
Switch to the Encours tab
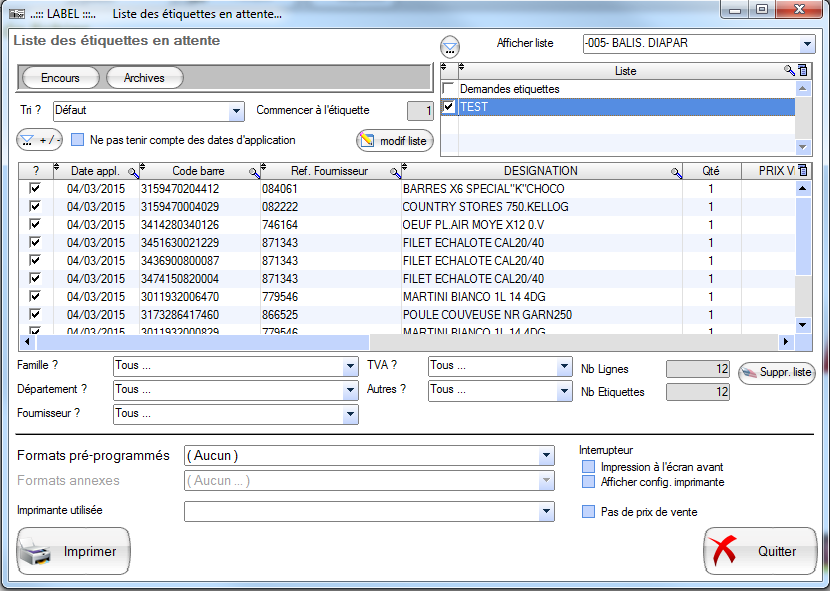click(x=60, y=78)
